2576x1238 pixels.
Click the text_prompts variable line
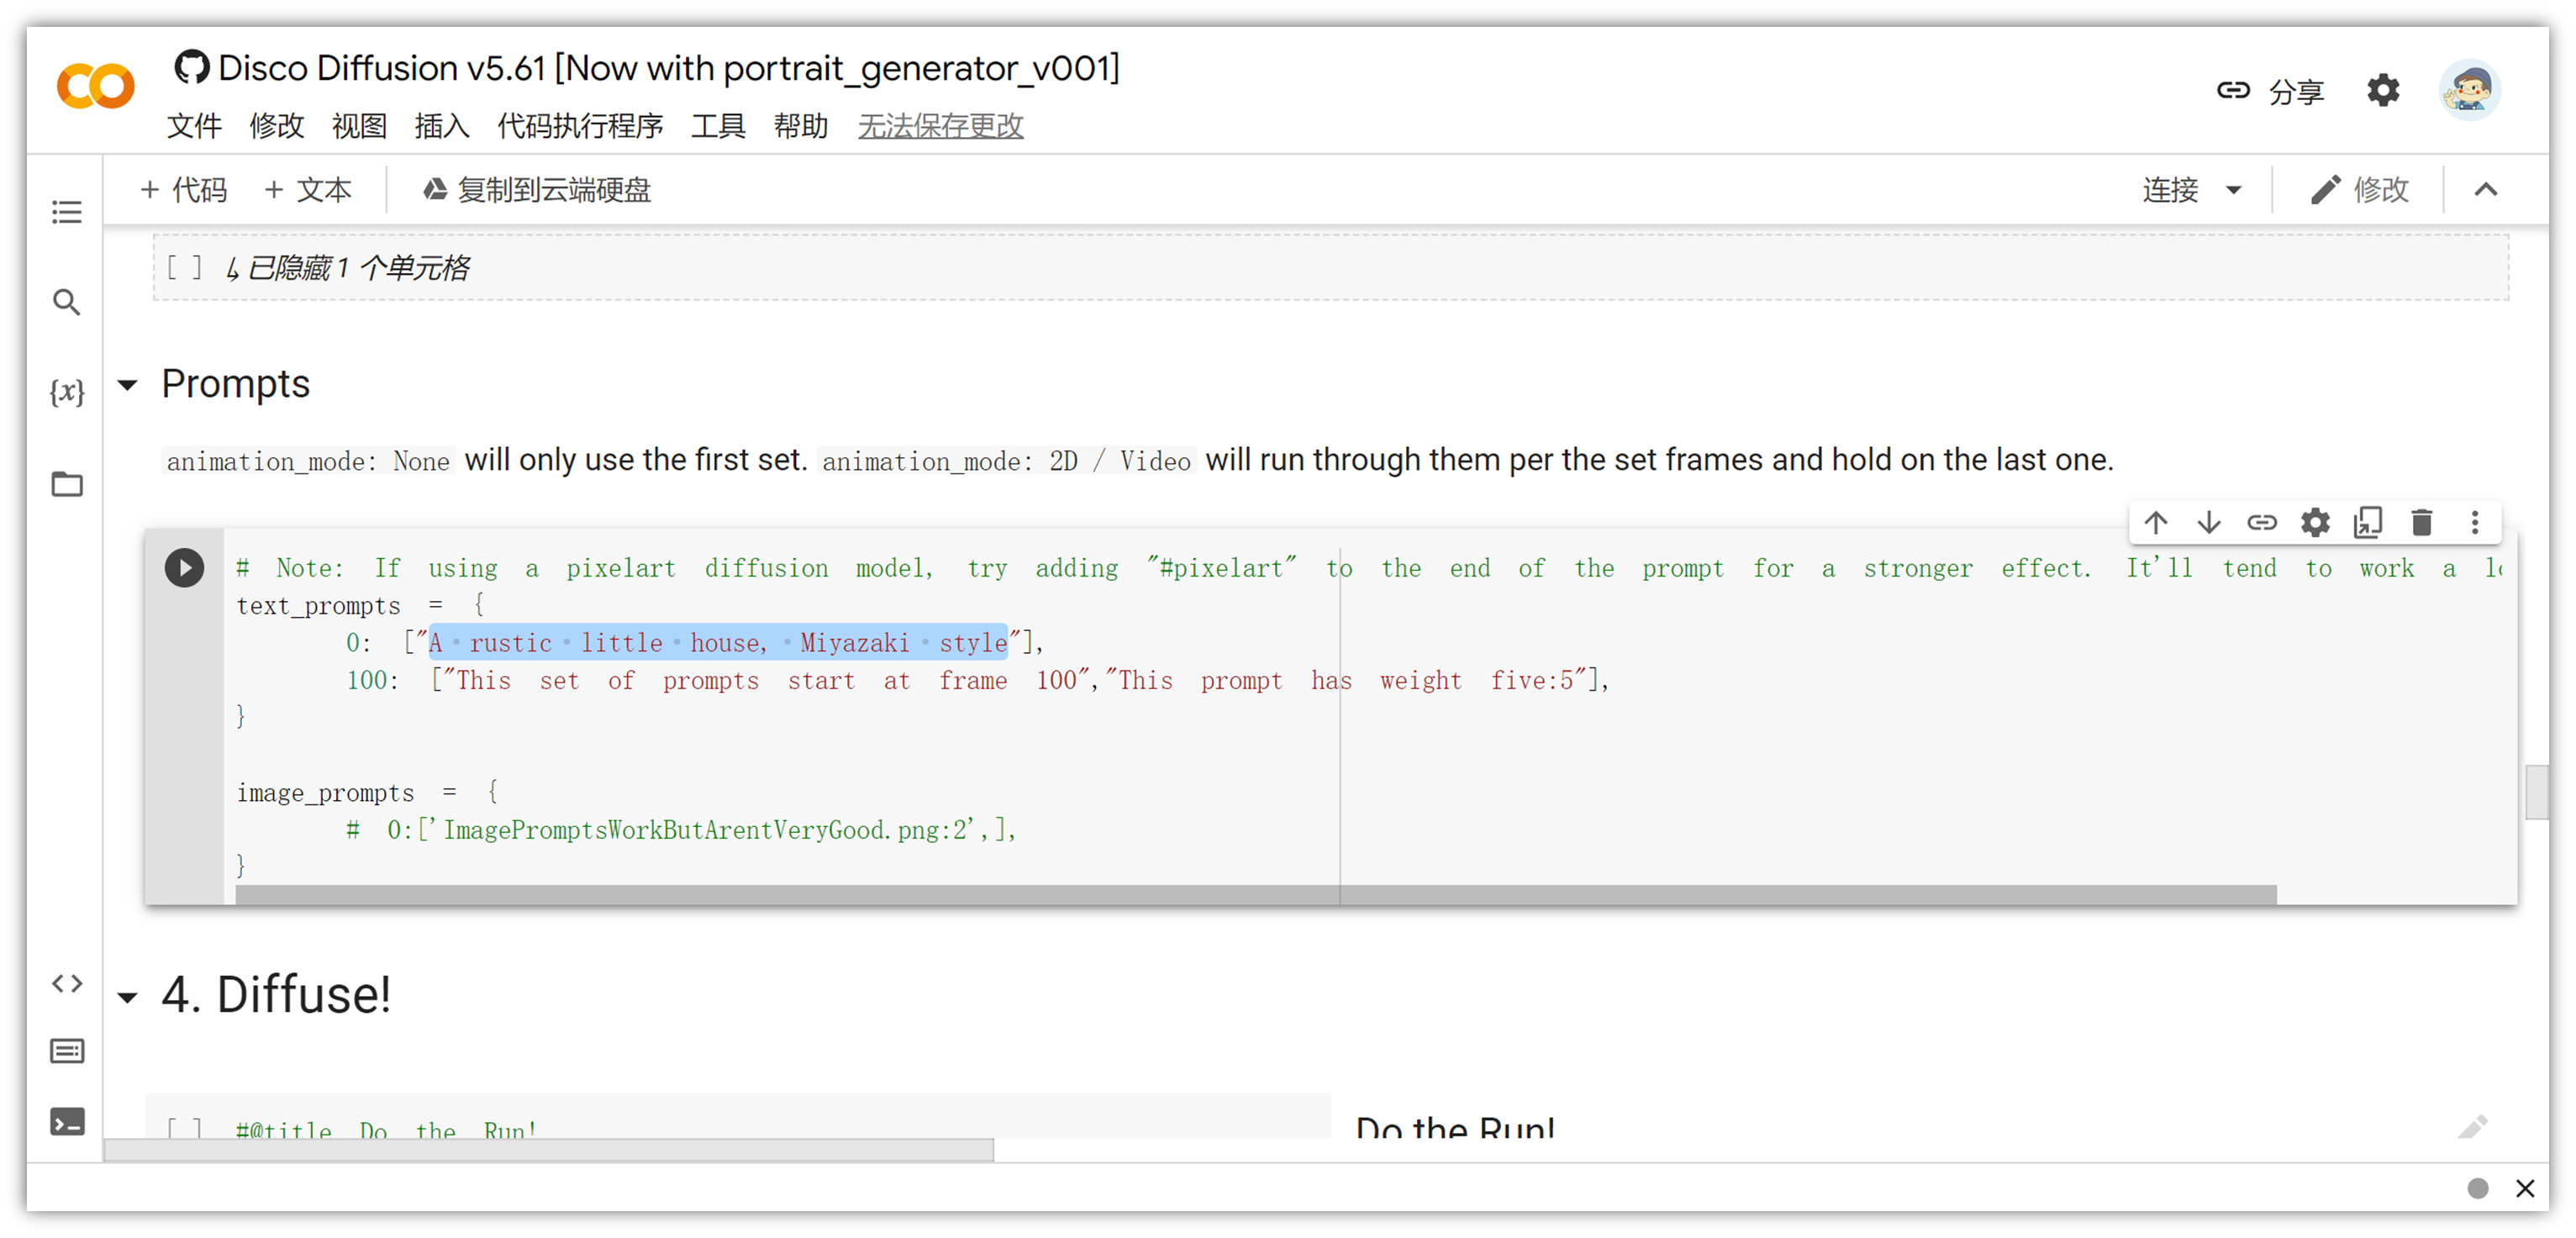(x=360, y=605)
